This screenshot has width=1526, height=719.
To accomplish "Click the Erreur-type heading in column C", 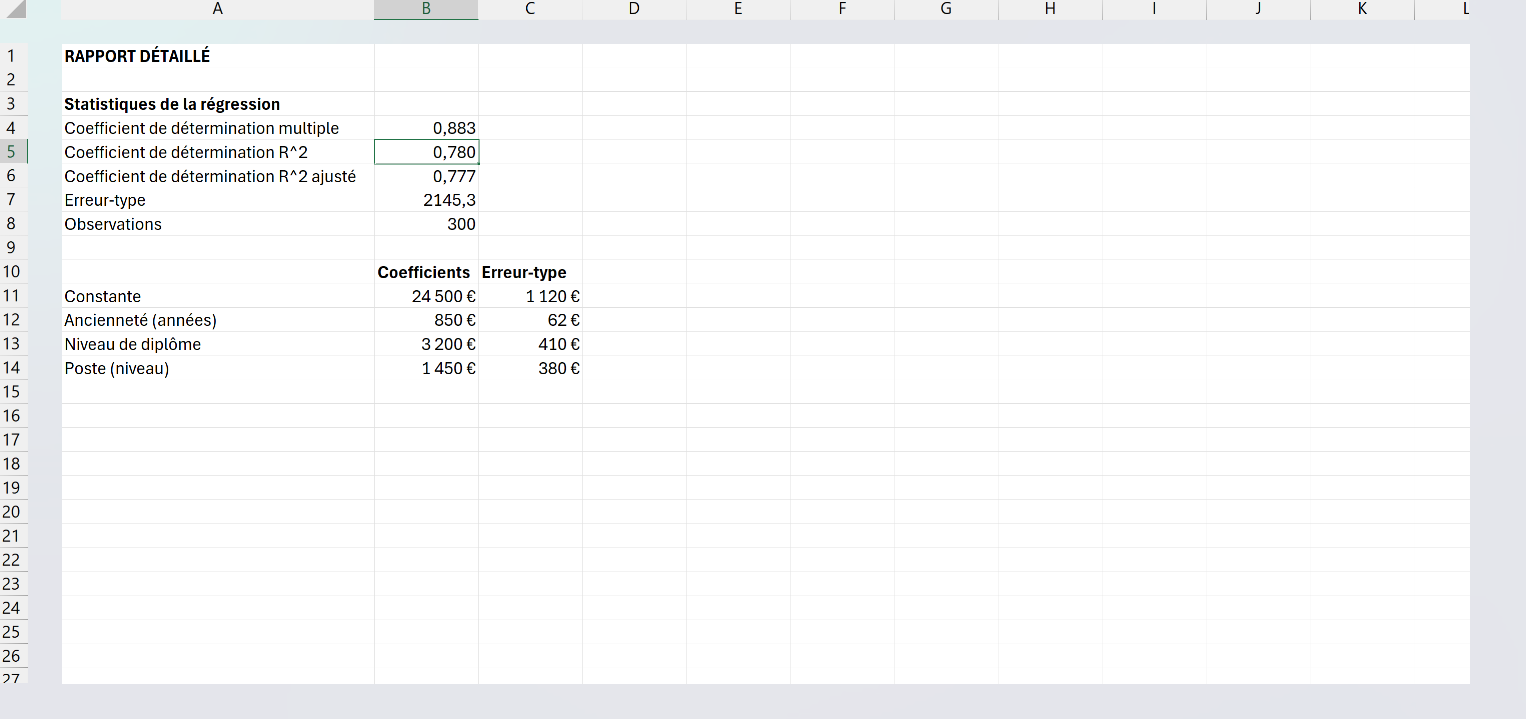I will click(x=530, y=272).
